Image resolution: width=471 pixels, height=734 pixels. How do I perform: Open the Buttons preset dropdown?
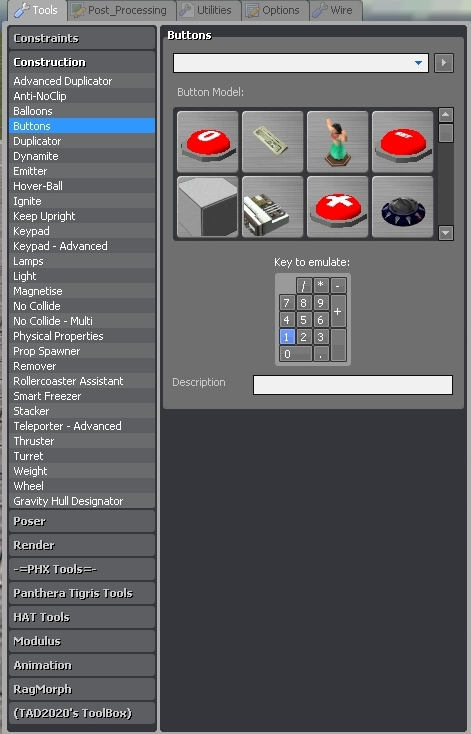point(301,63)
